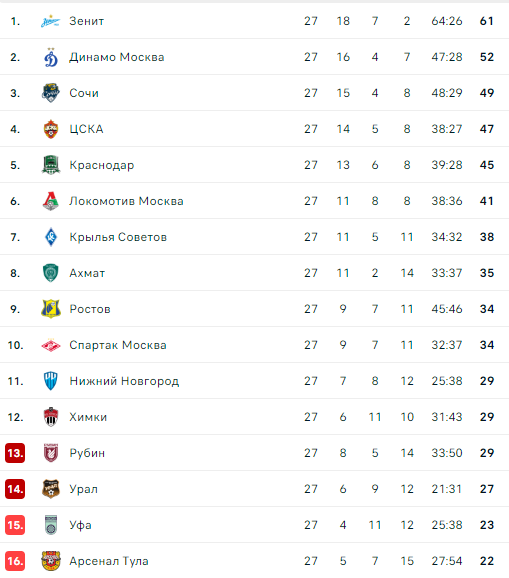
Task: Click Зенит's points total 61
Action: click(487, 21)
